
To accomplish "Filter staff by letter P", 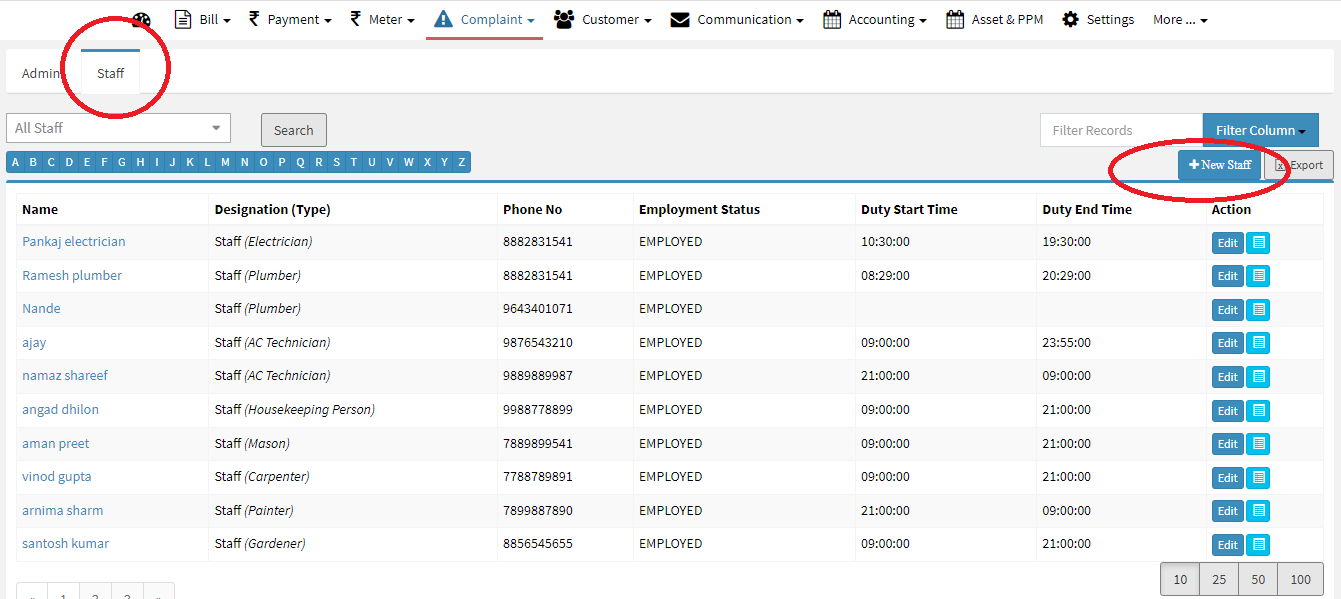I will point(282,162).
